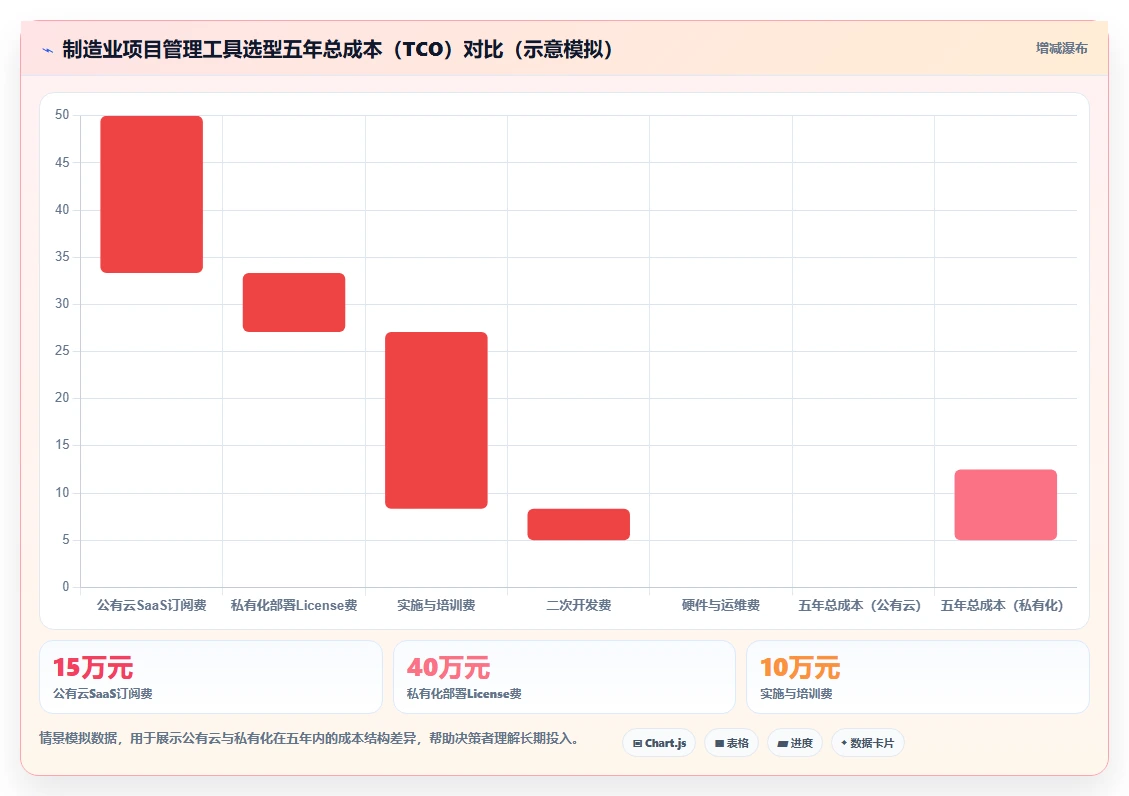Click x-axis label 五年总成本(公有云)
This screenshot has width=1129, height=796.
[860, 605]
